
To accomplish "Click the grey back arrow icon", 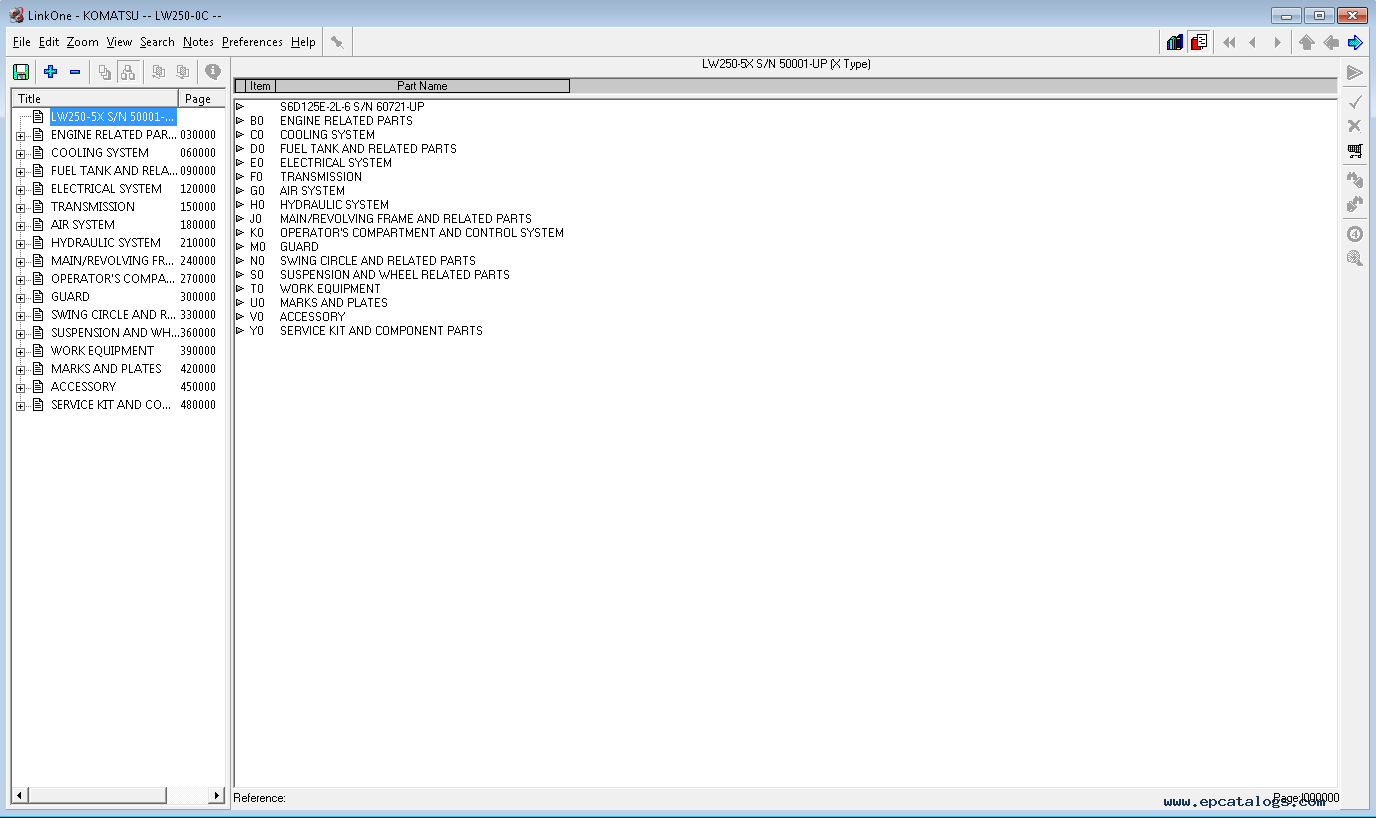I will [1331, 42].
